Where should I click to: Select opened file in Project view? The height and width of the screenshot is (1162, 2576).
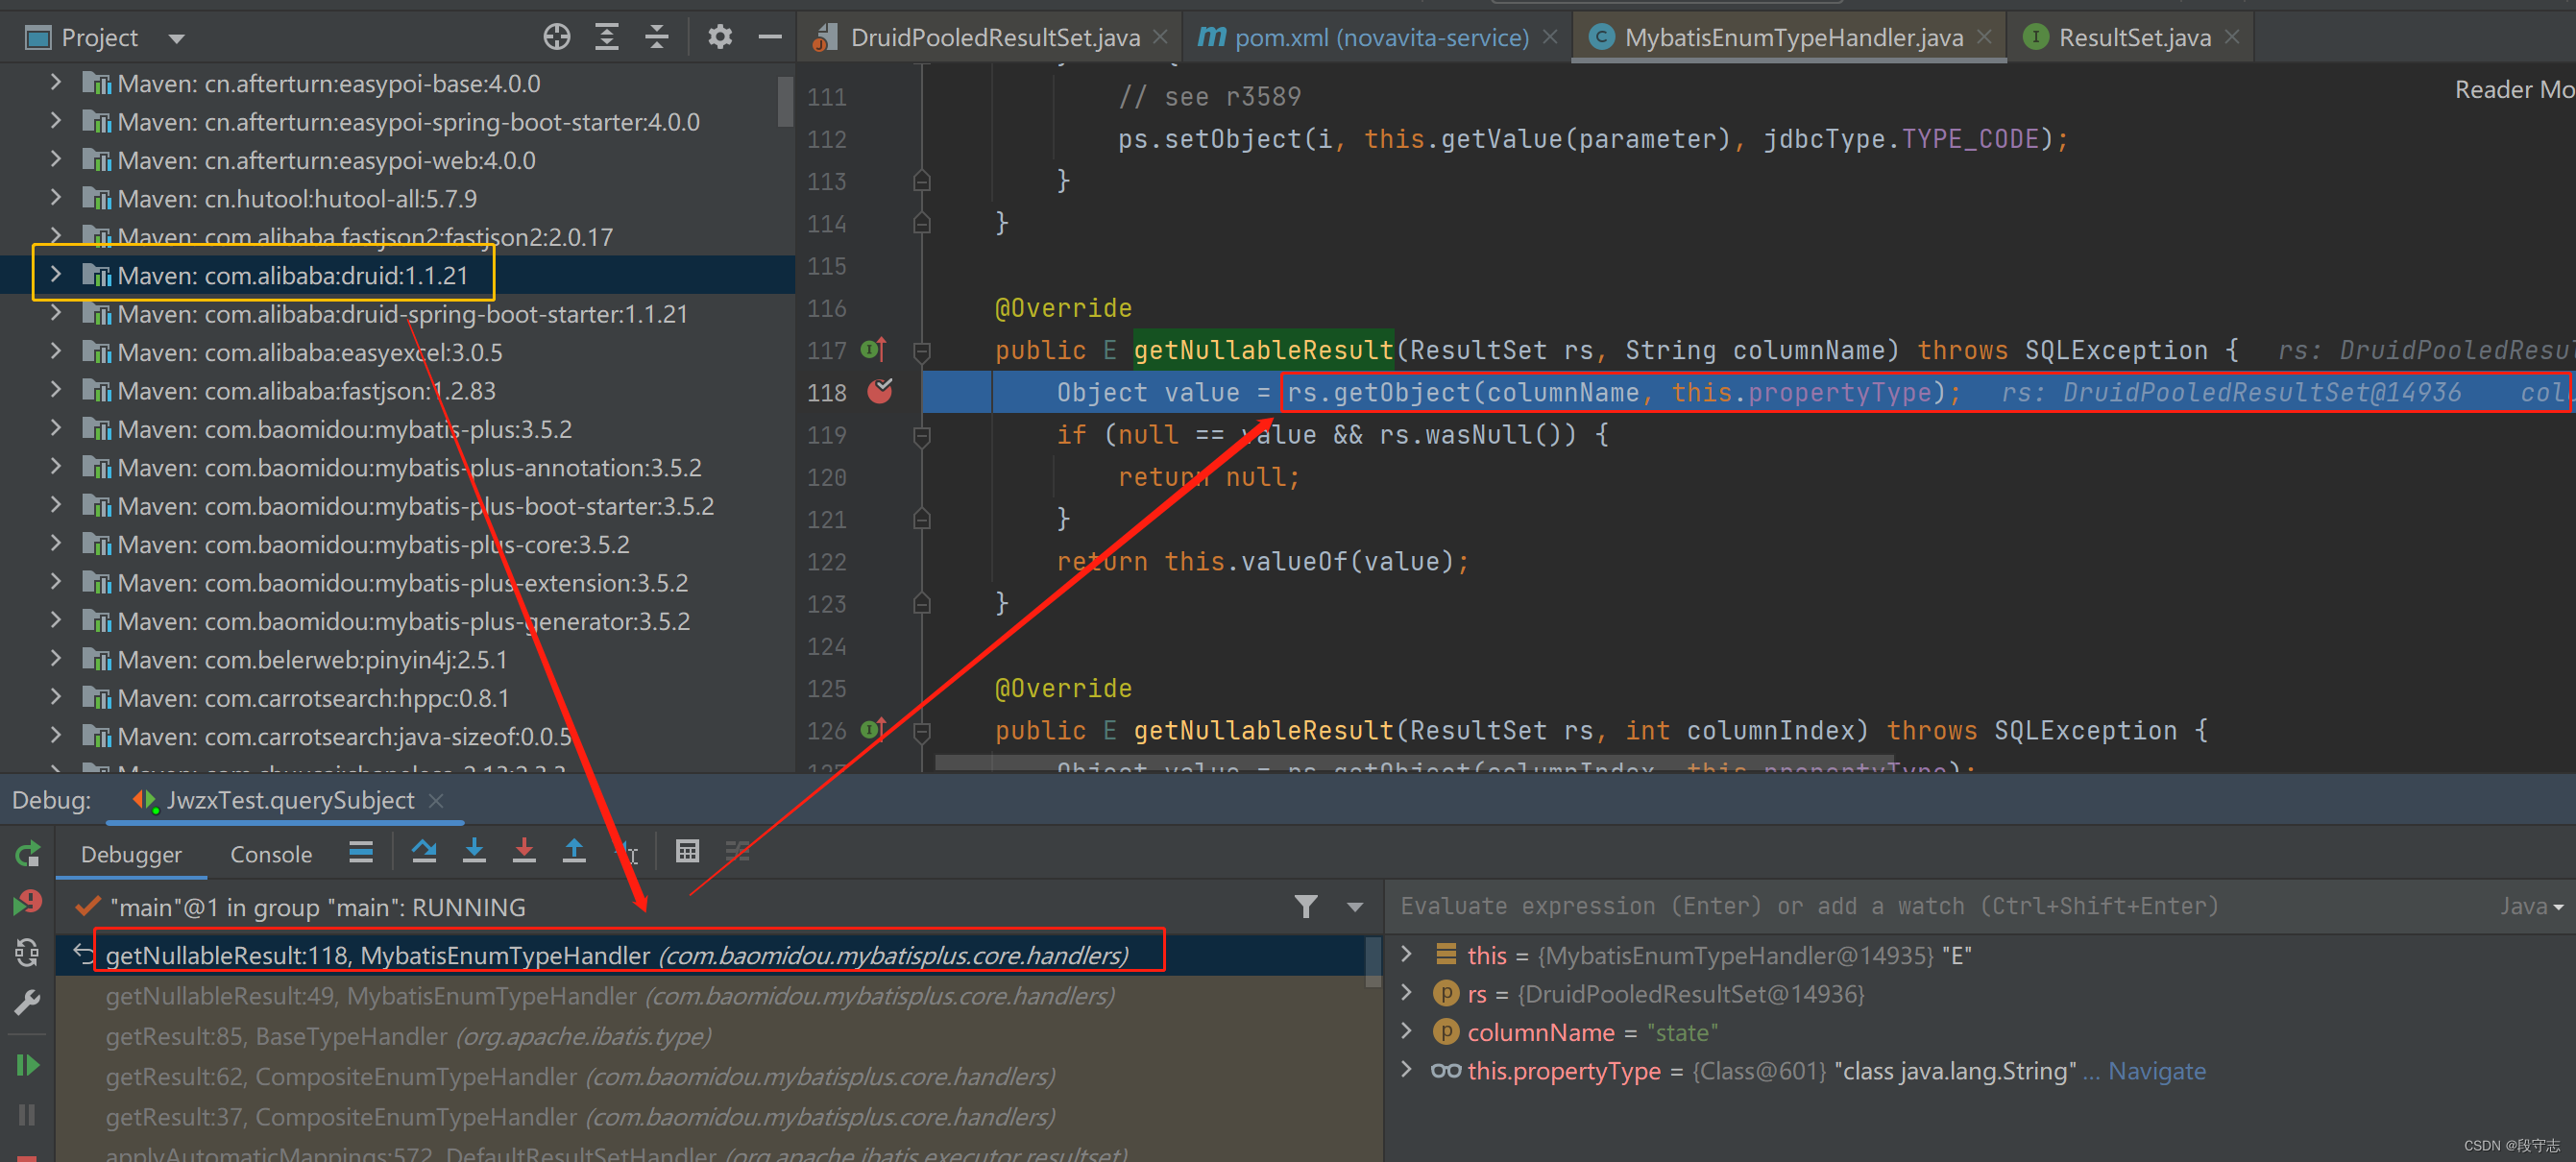click(x=556, y=36)
